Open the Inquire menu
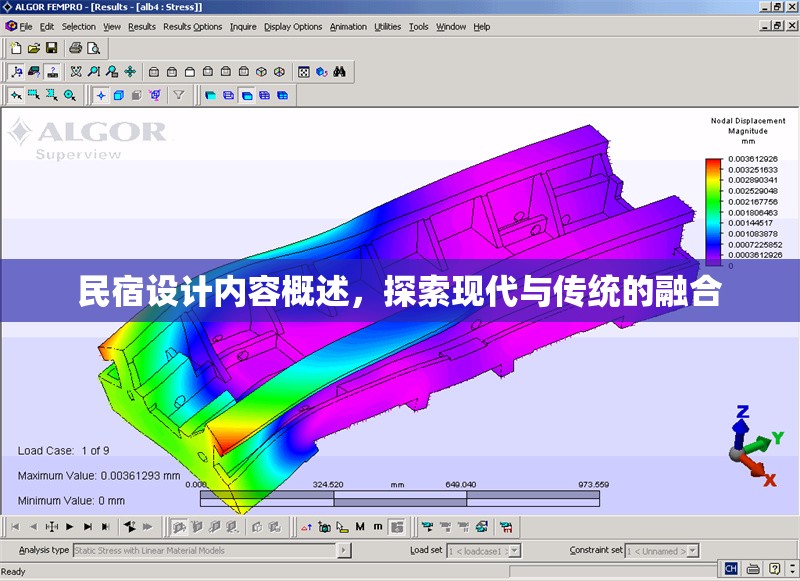Image resolution: width=800 pixels, height=581 pixels. tap(243, 27)
